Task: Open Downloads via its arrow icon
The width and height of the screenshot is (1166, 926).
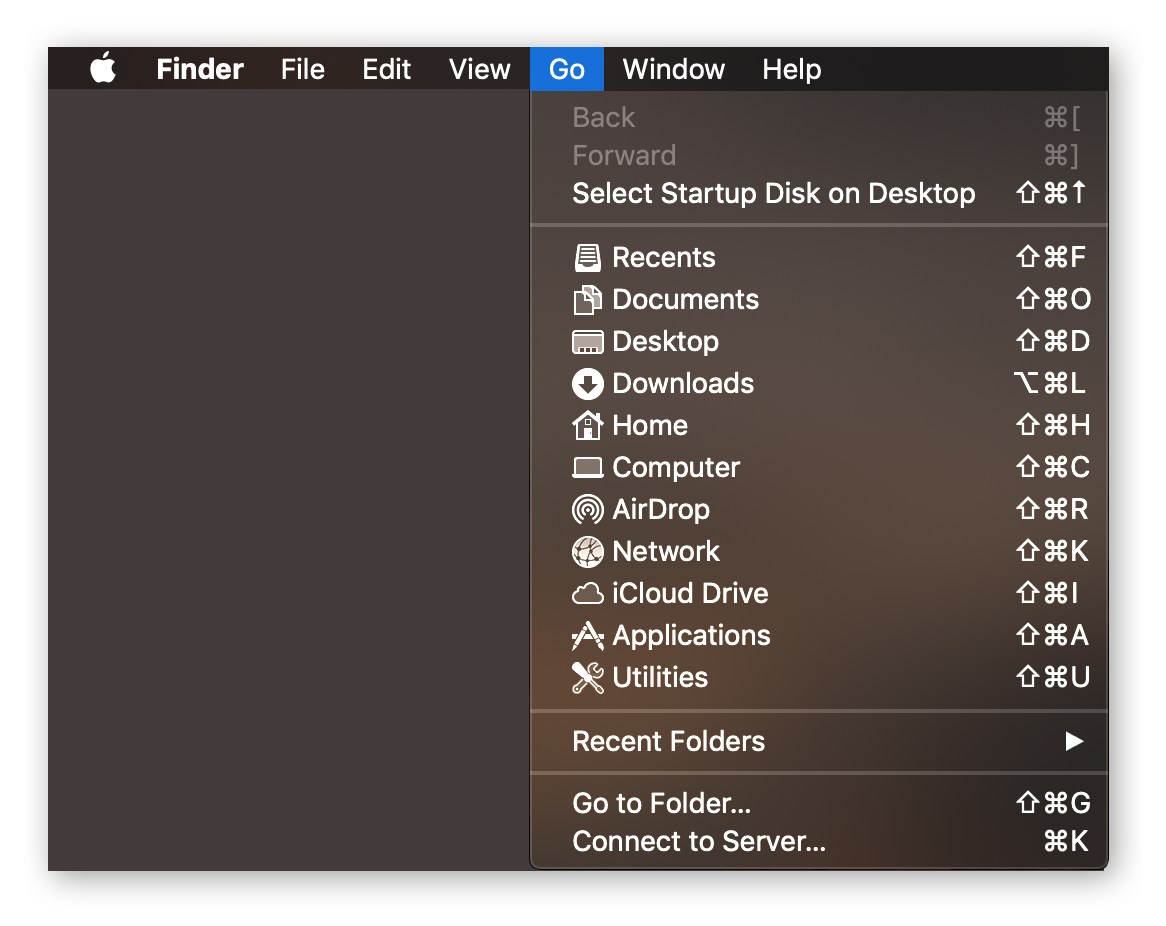Action: pyautogui.click(x=588, y=383)
